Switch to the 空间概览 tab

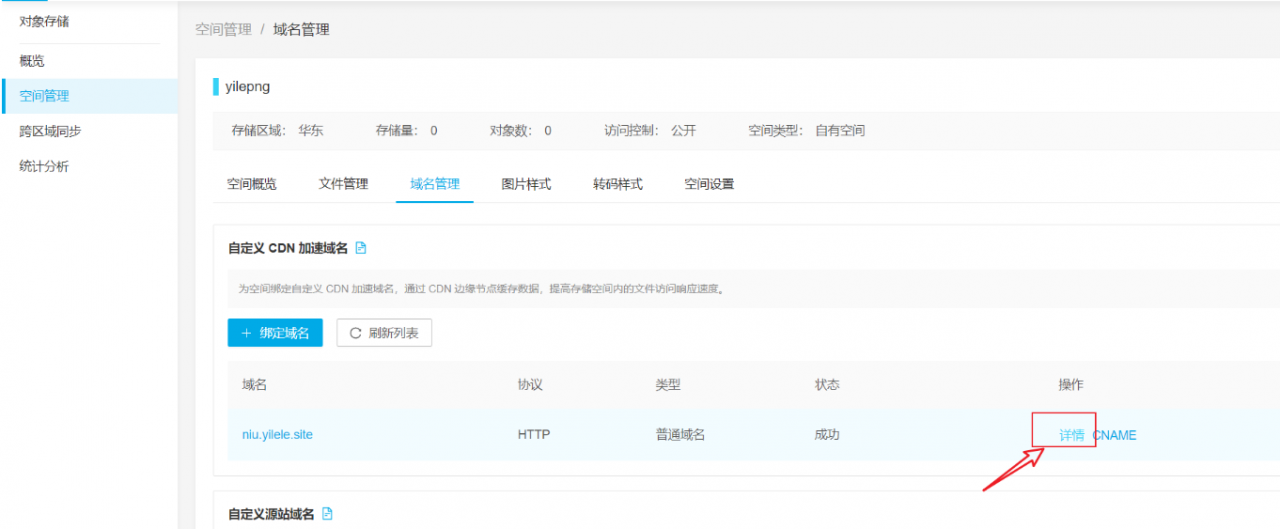click(251, 184)
